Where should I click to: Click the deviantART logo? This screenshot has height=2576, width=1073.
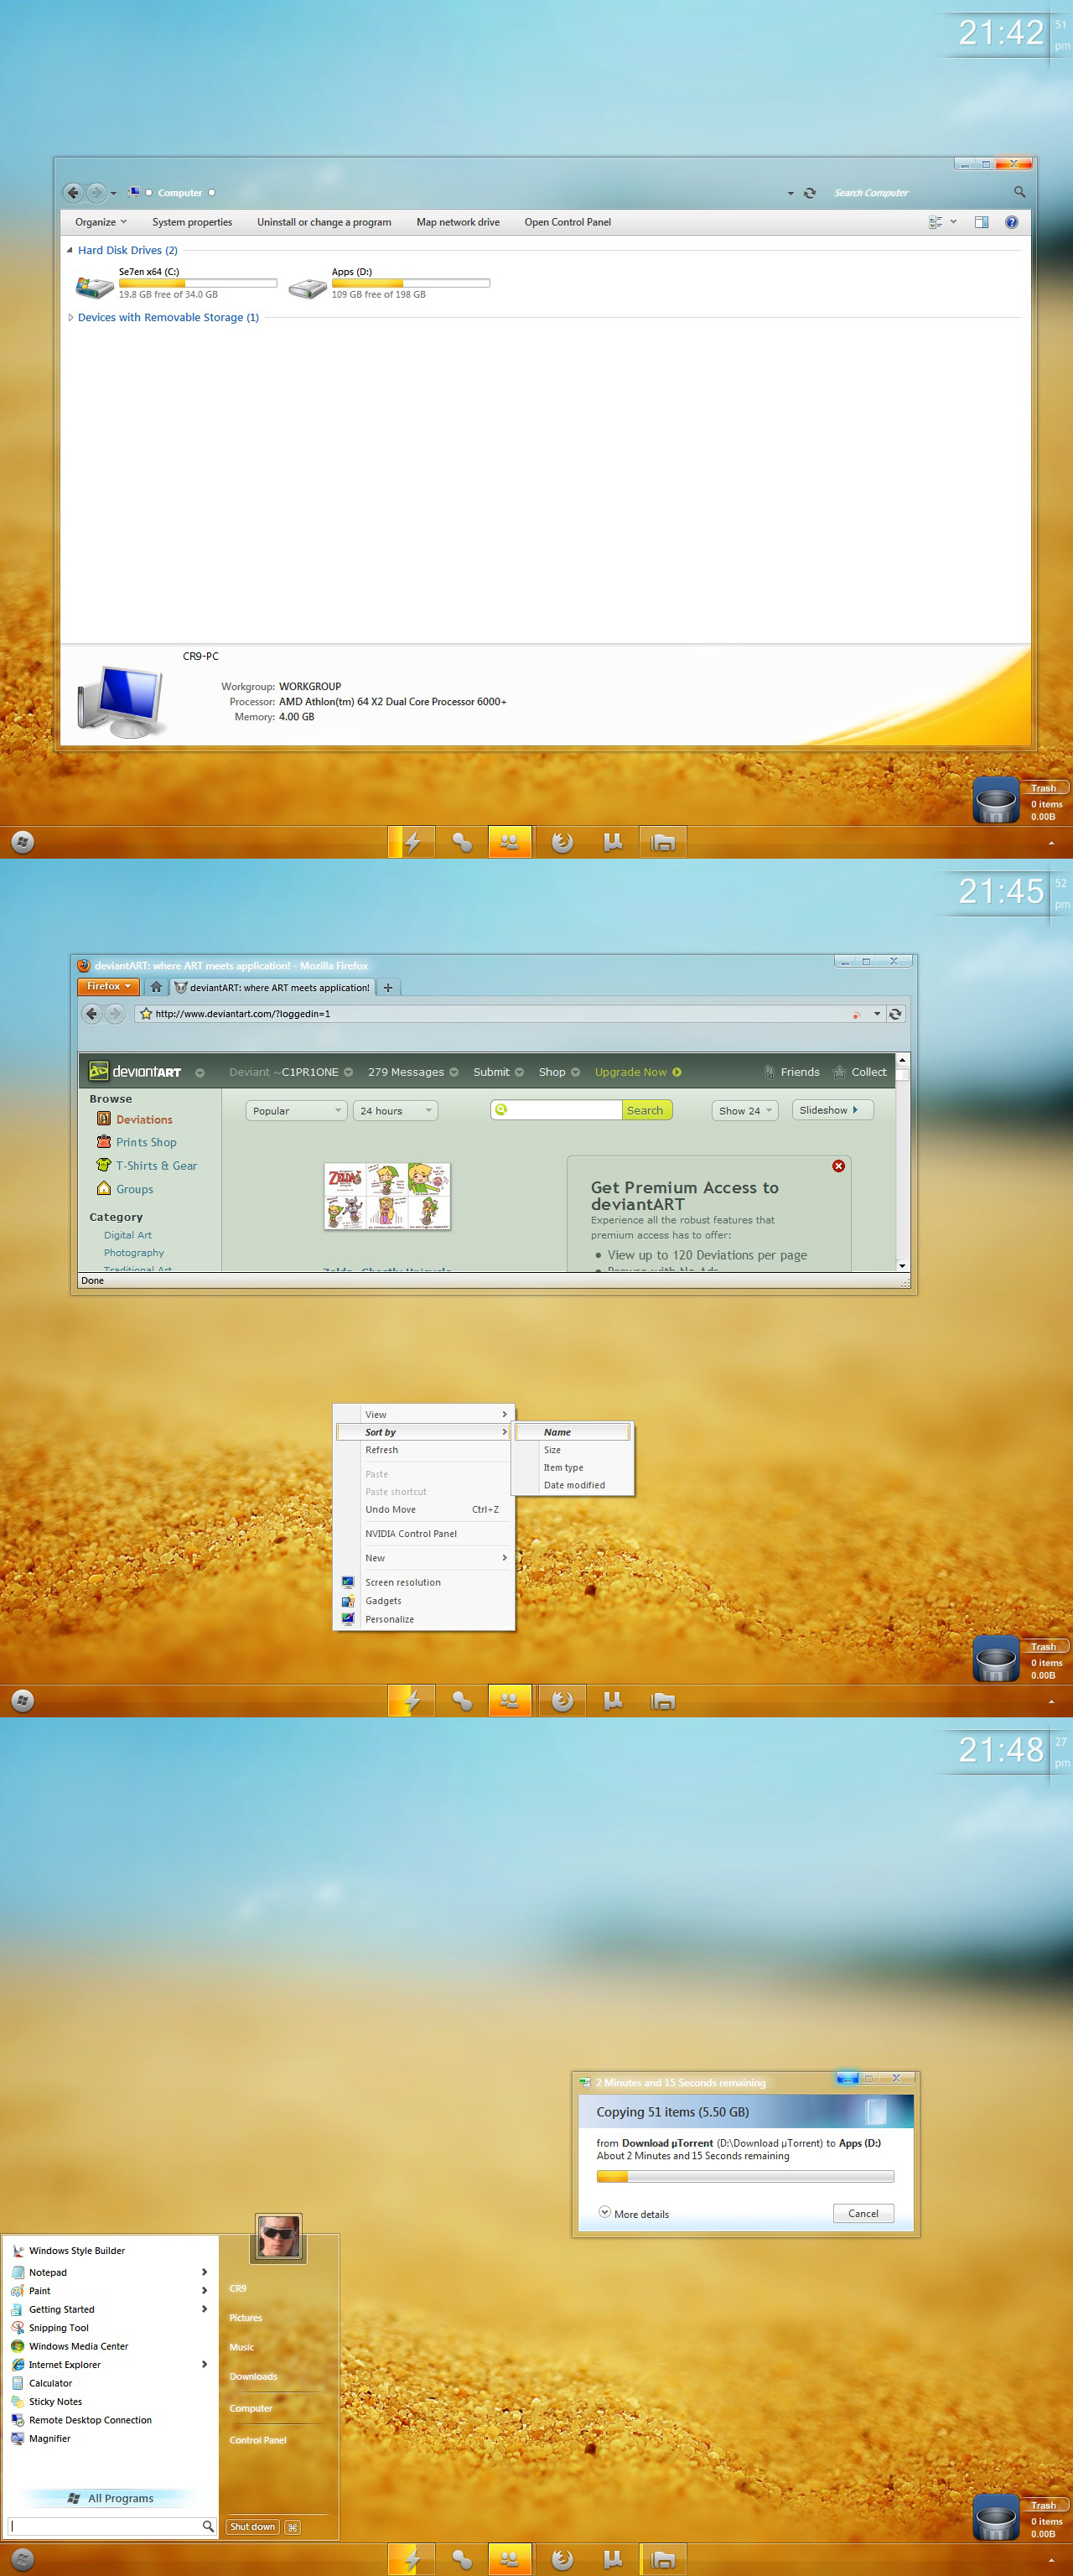tap(135, 1071)
